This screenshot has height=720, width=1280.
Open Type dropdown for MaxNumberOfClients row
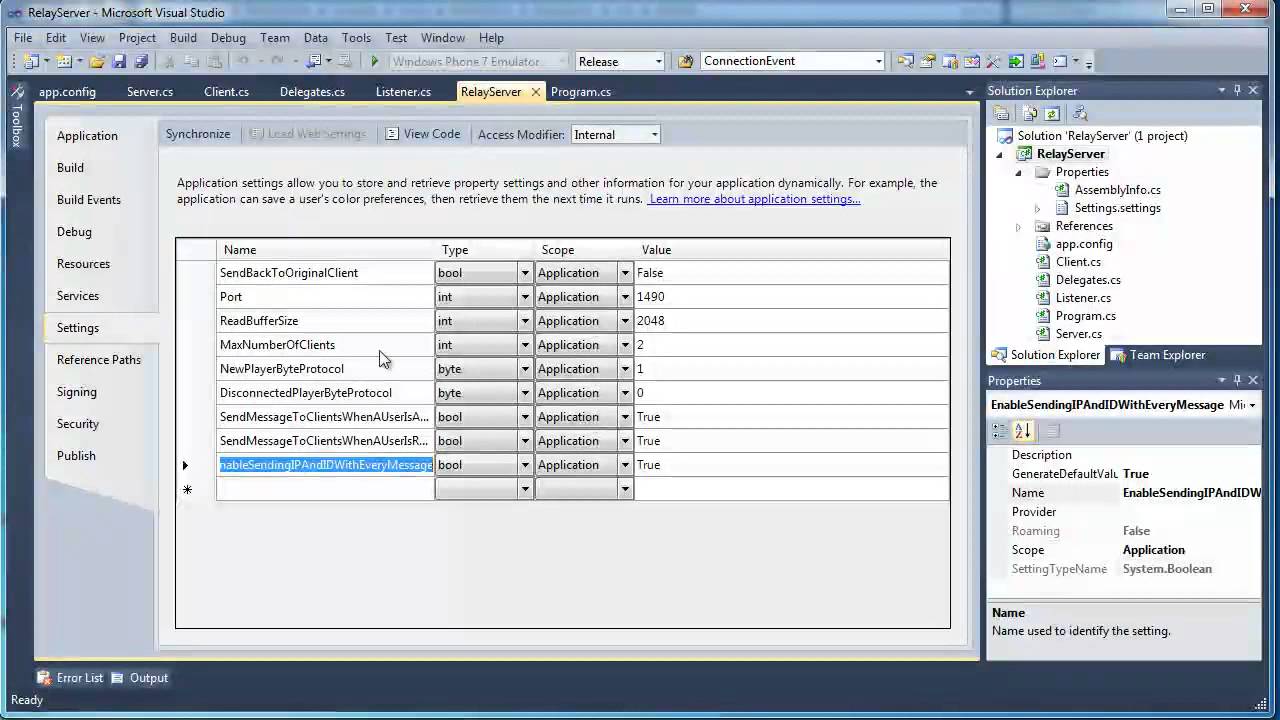(x=524, y=345)
